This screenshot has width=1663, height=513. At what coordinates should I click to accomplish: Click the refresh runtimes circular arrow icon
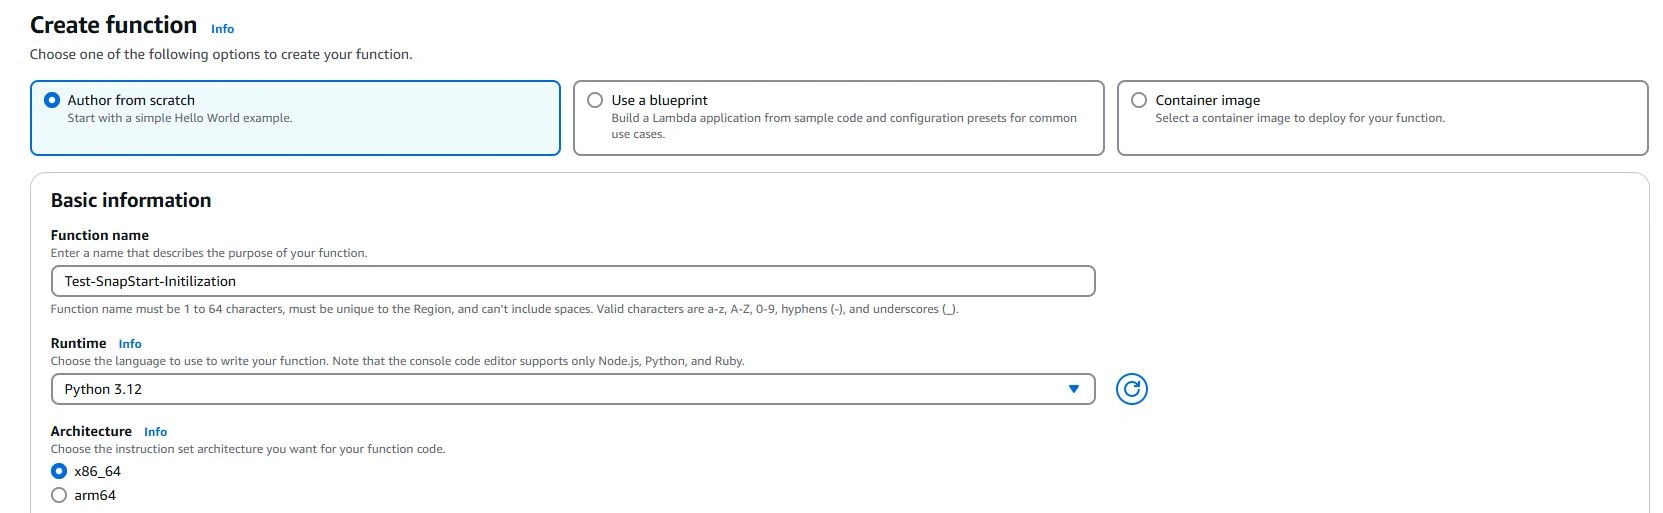point(1131,389)
